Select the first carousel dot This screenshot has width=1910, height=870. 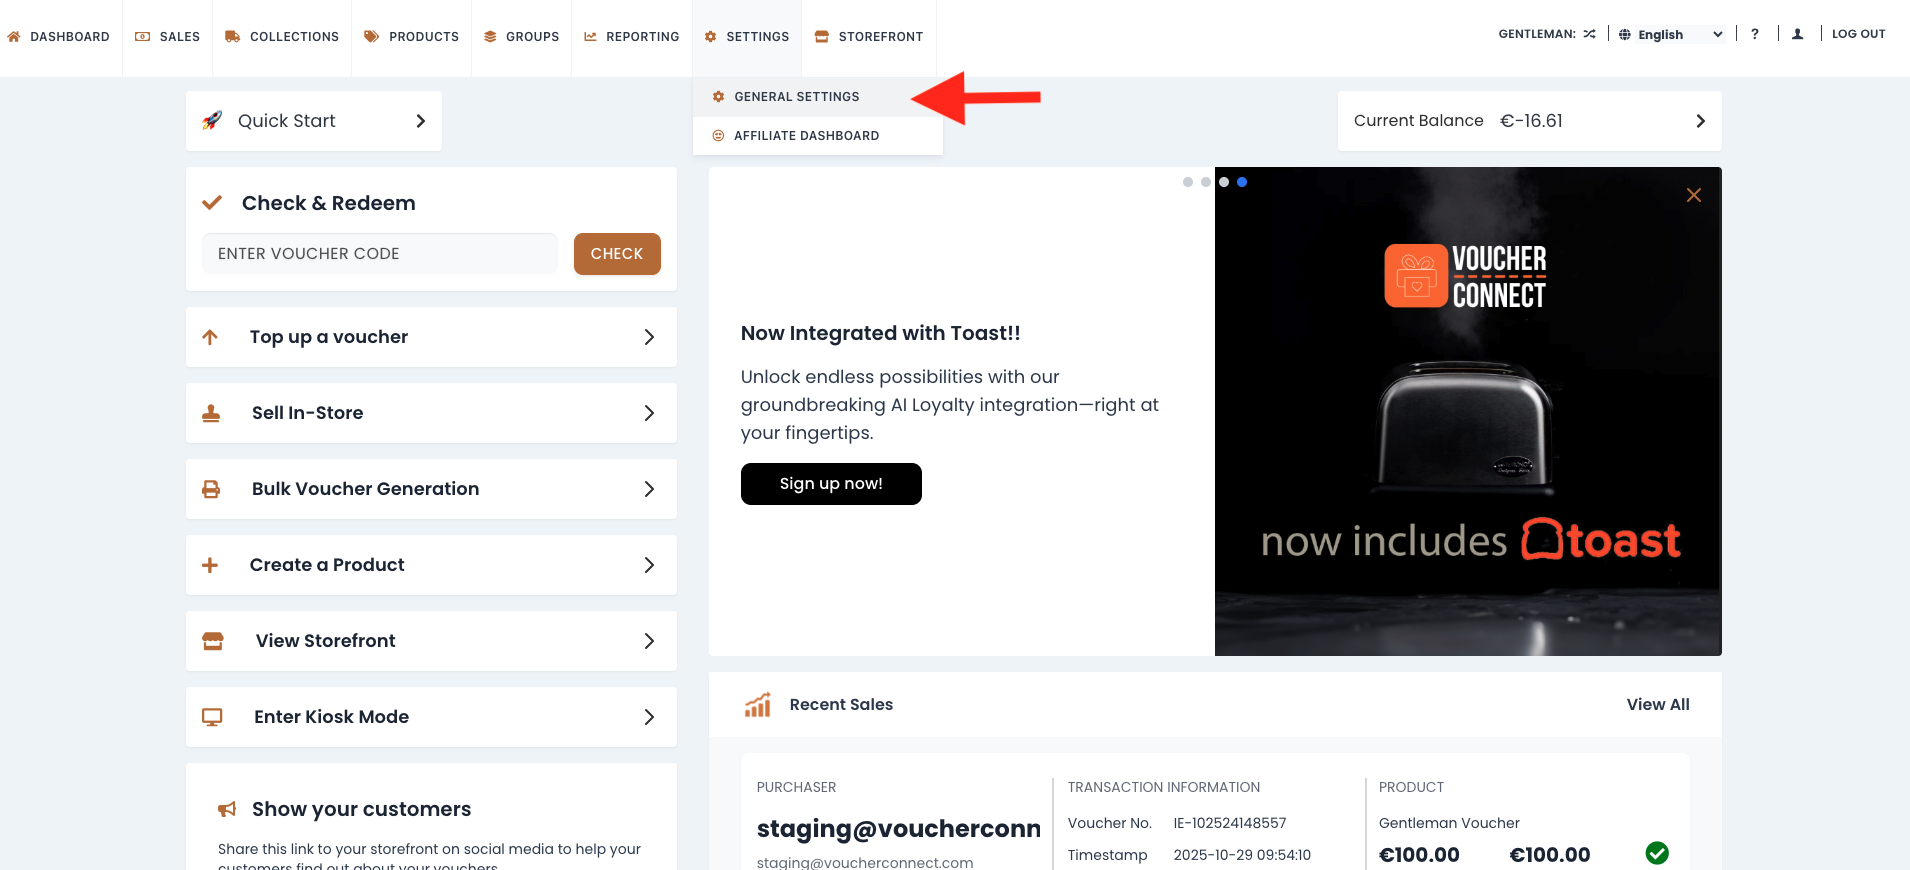click(x=1188, y=182)
